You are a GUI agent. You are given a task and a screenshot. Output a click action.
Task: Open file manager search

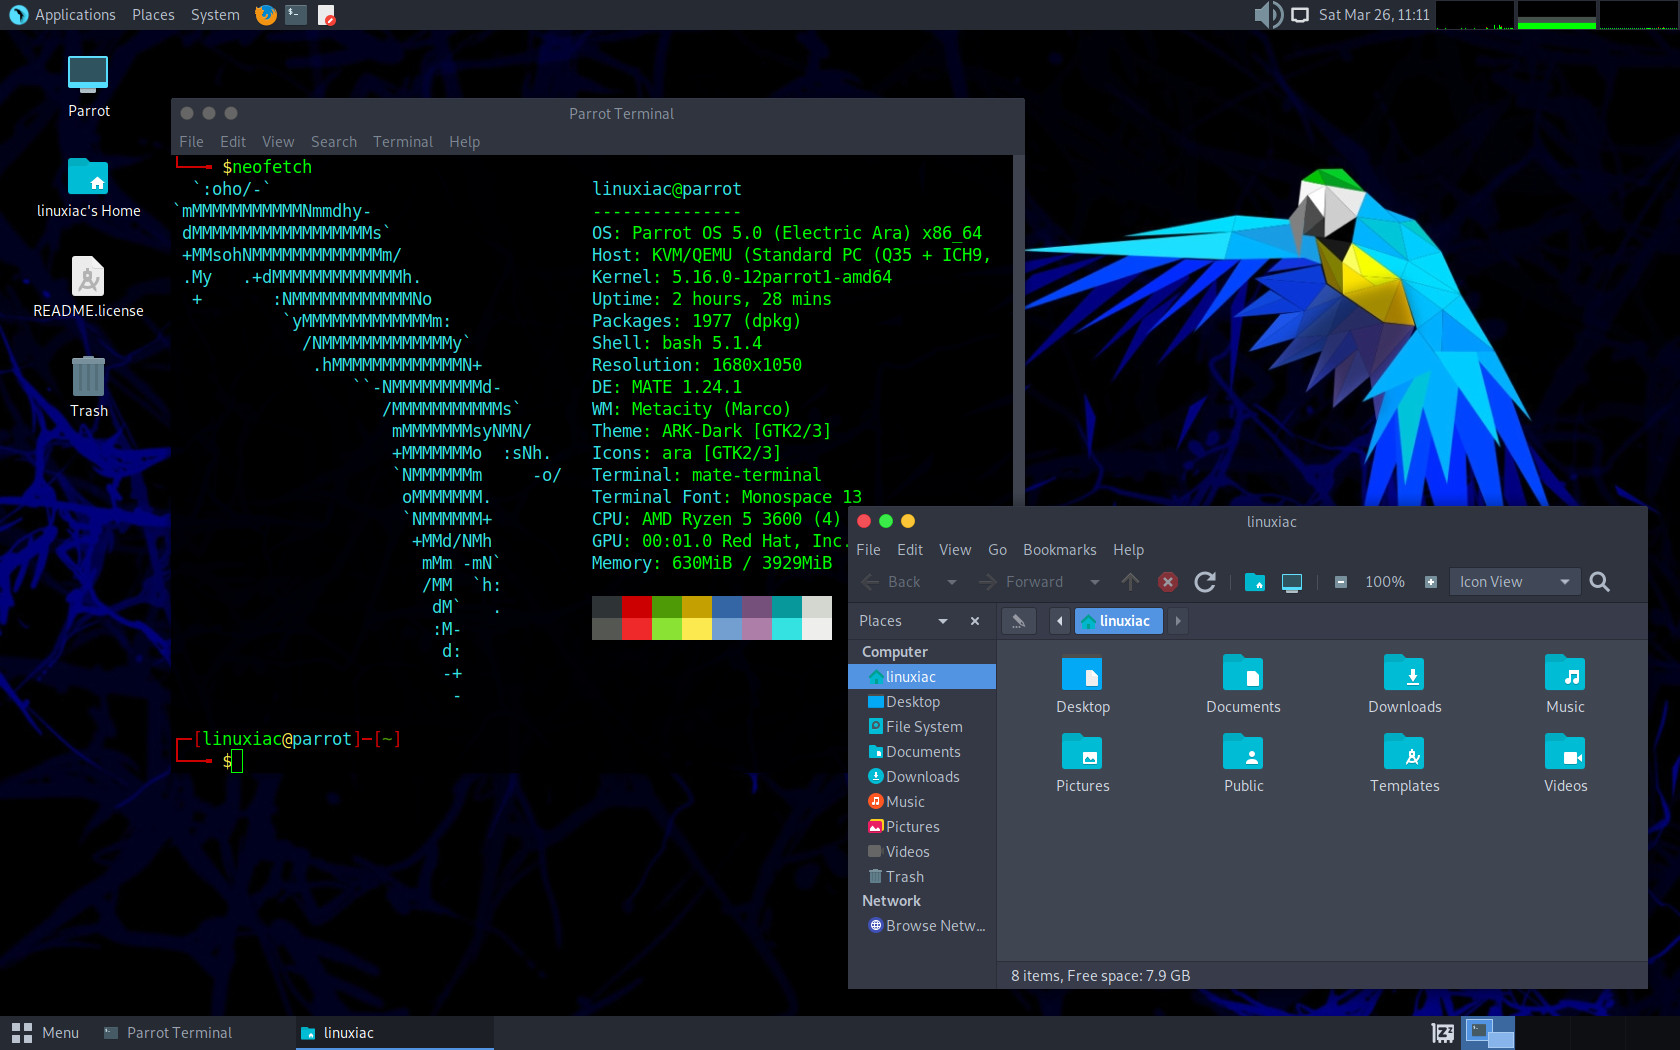tap(1599, 582)
